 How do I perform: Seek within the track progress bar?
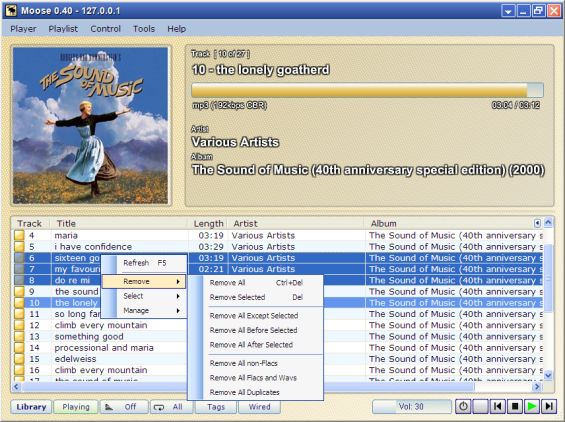point(367,90)
